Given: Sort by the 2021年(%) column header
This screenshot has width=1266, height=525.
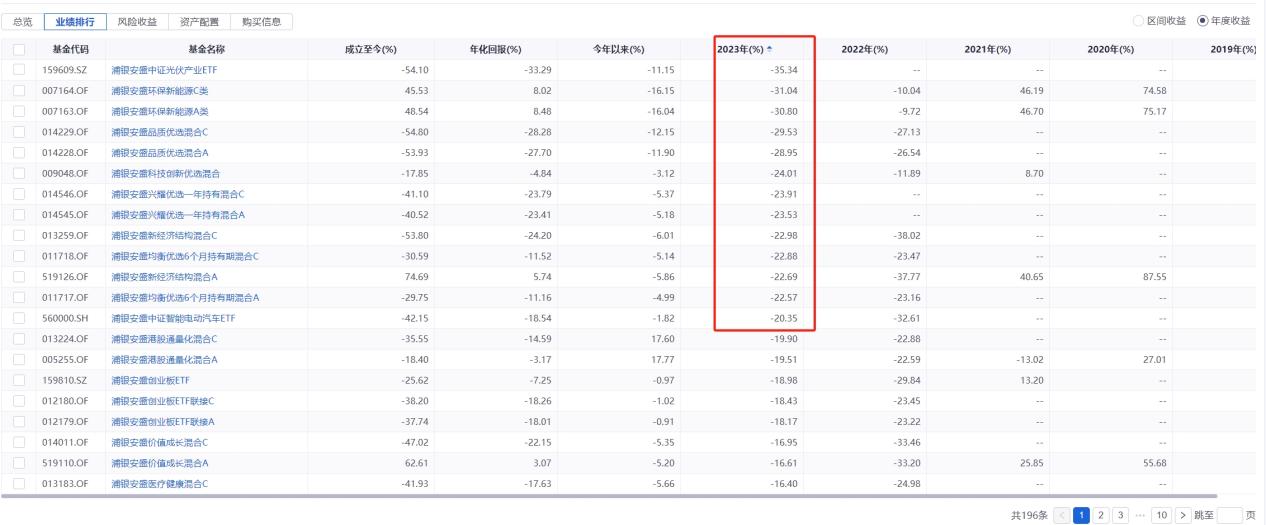Looking at the screenshot, I should pos(989,50).
